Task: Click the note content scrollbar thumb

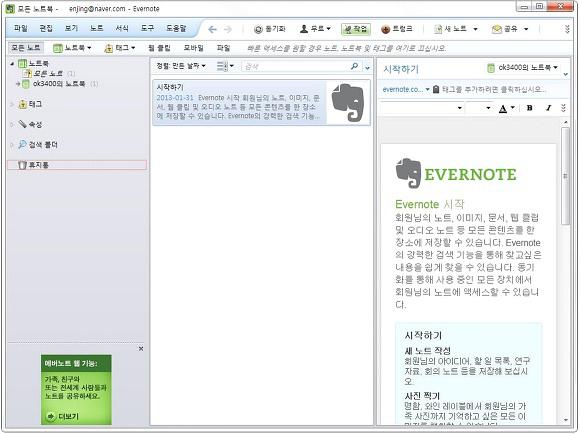Action: 565,176
